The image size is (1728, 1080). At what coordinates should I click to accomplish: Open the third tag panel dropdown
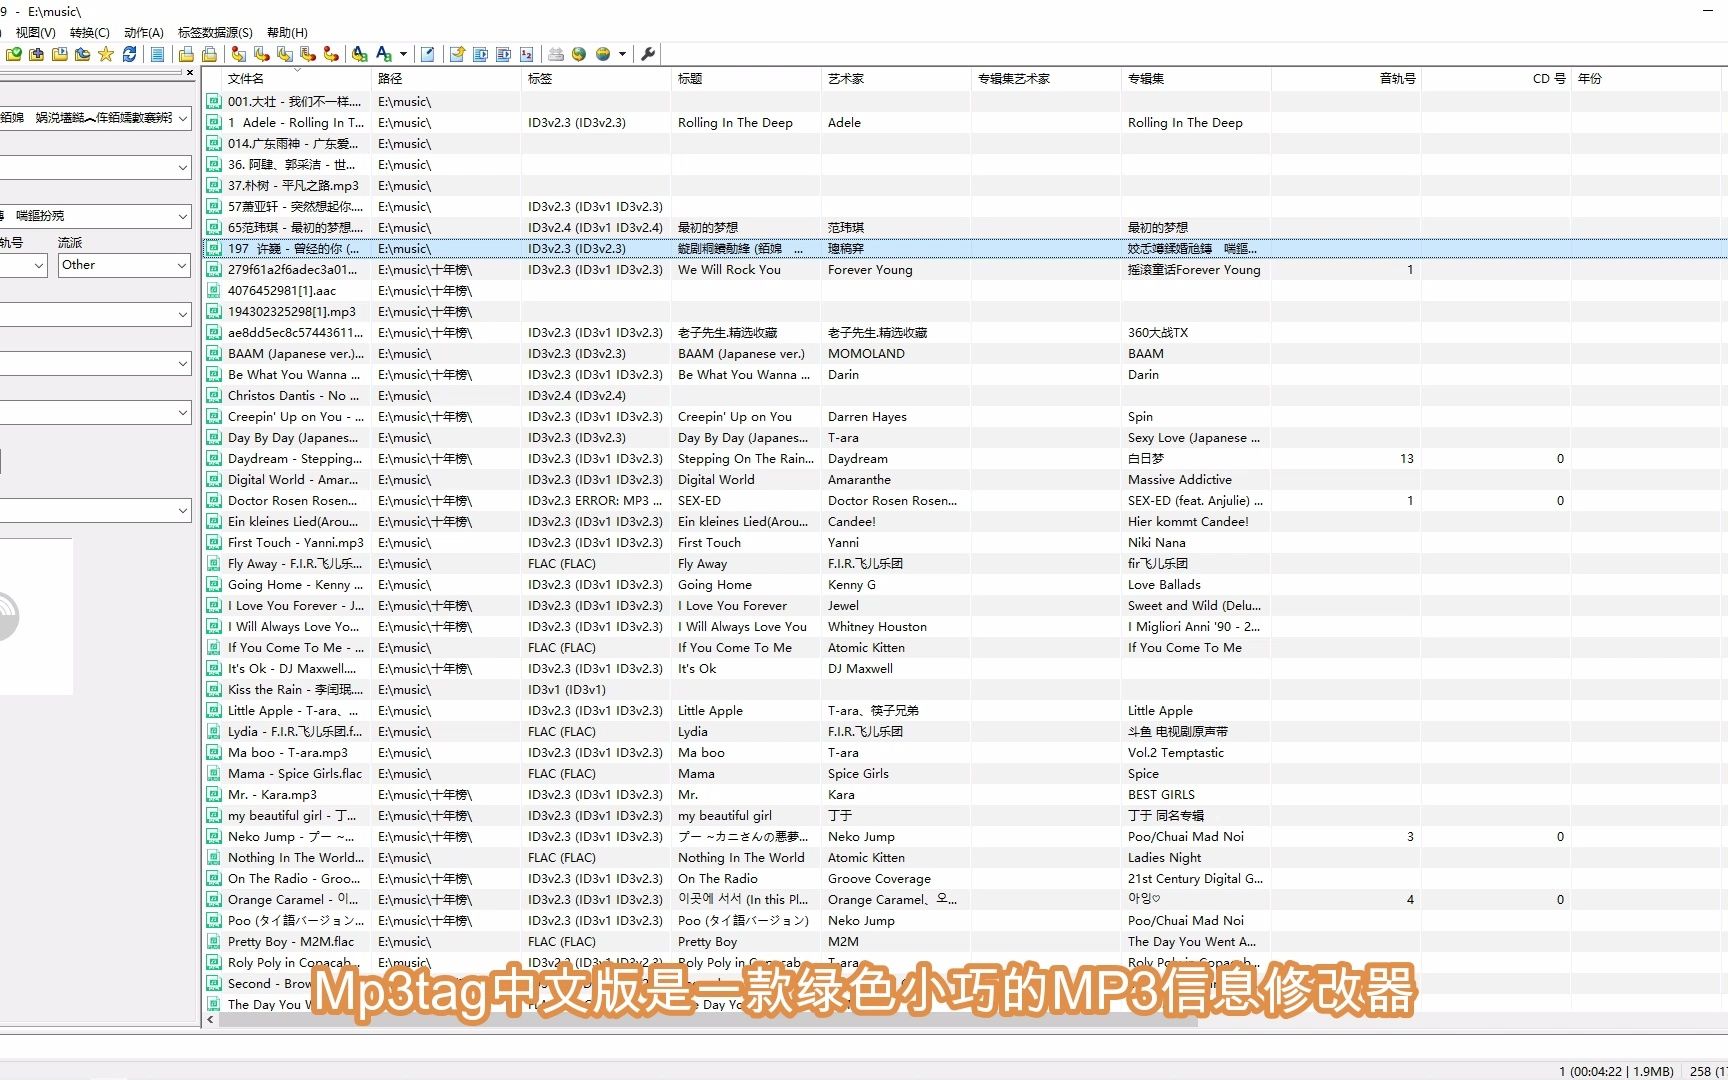click(183, 216)
